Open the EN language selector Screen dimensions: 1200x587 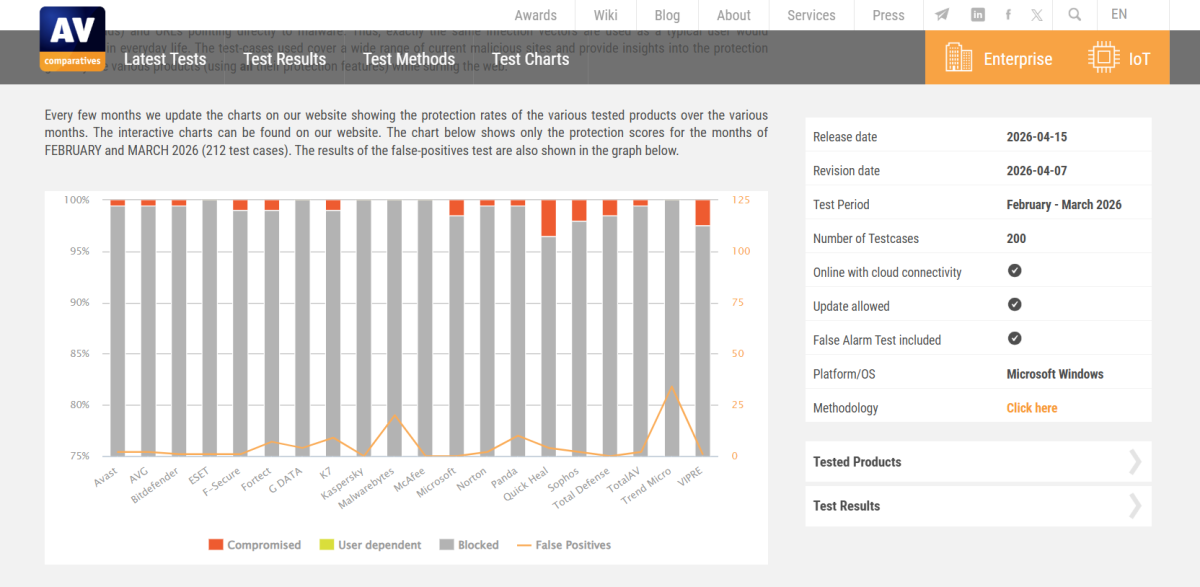[x=1118, y=15]
